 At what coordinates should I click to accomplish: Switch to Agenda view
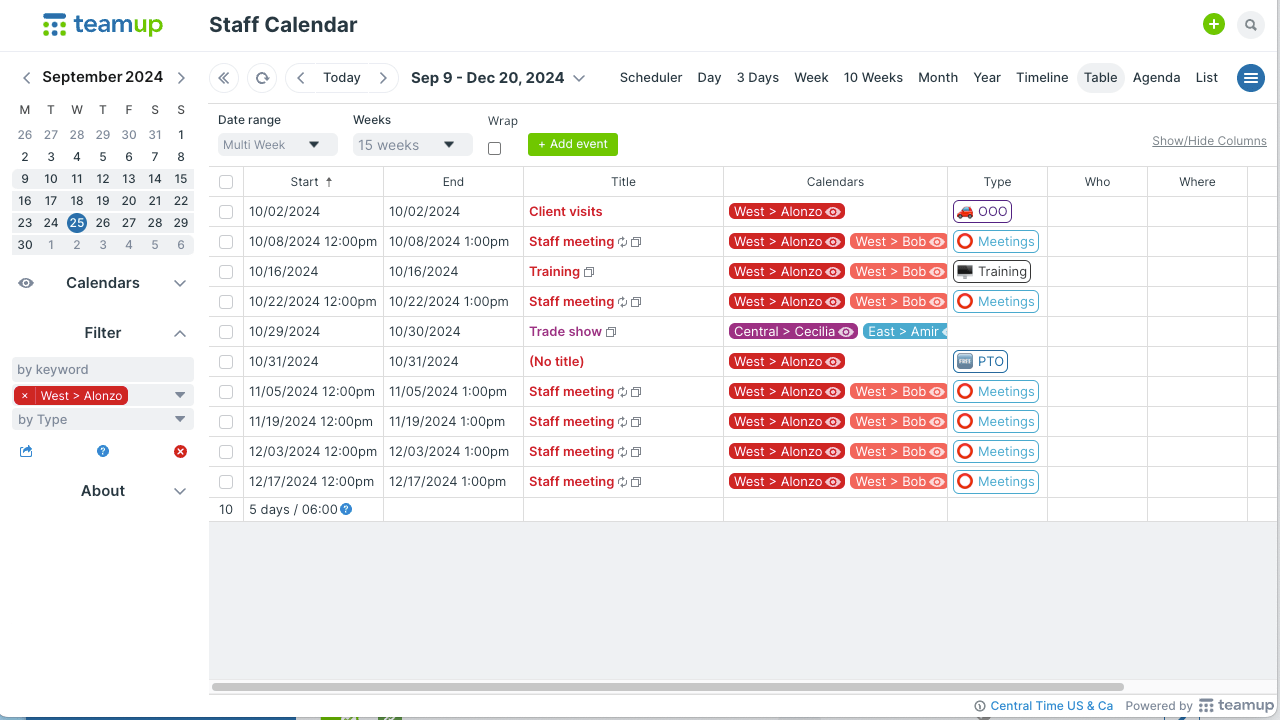[1156, 78]
